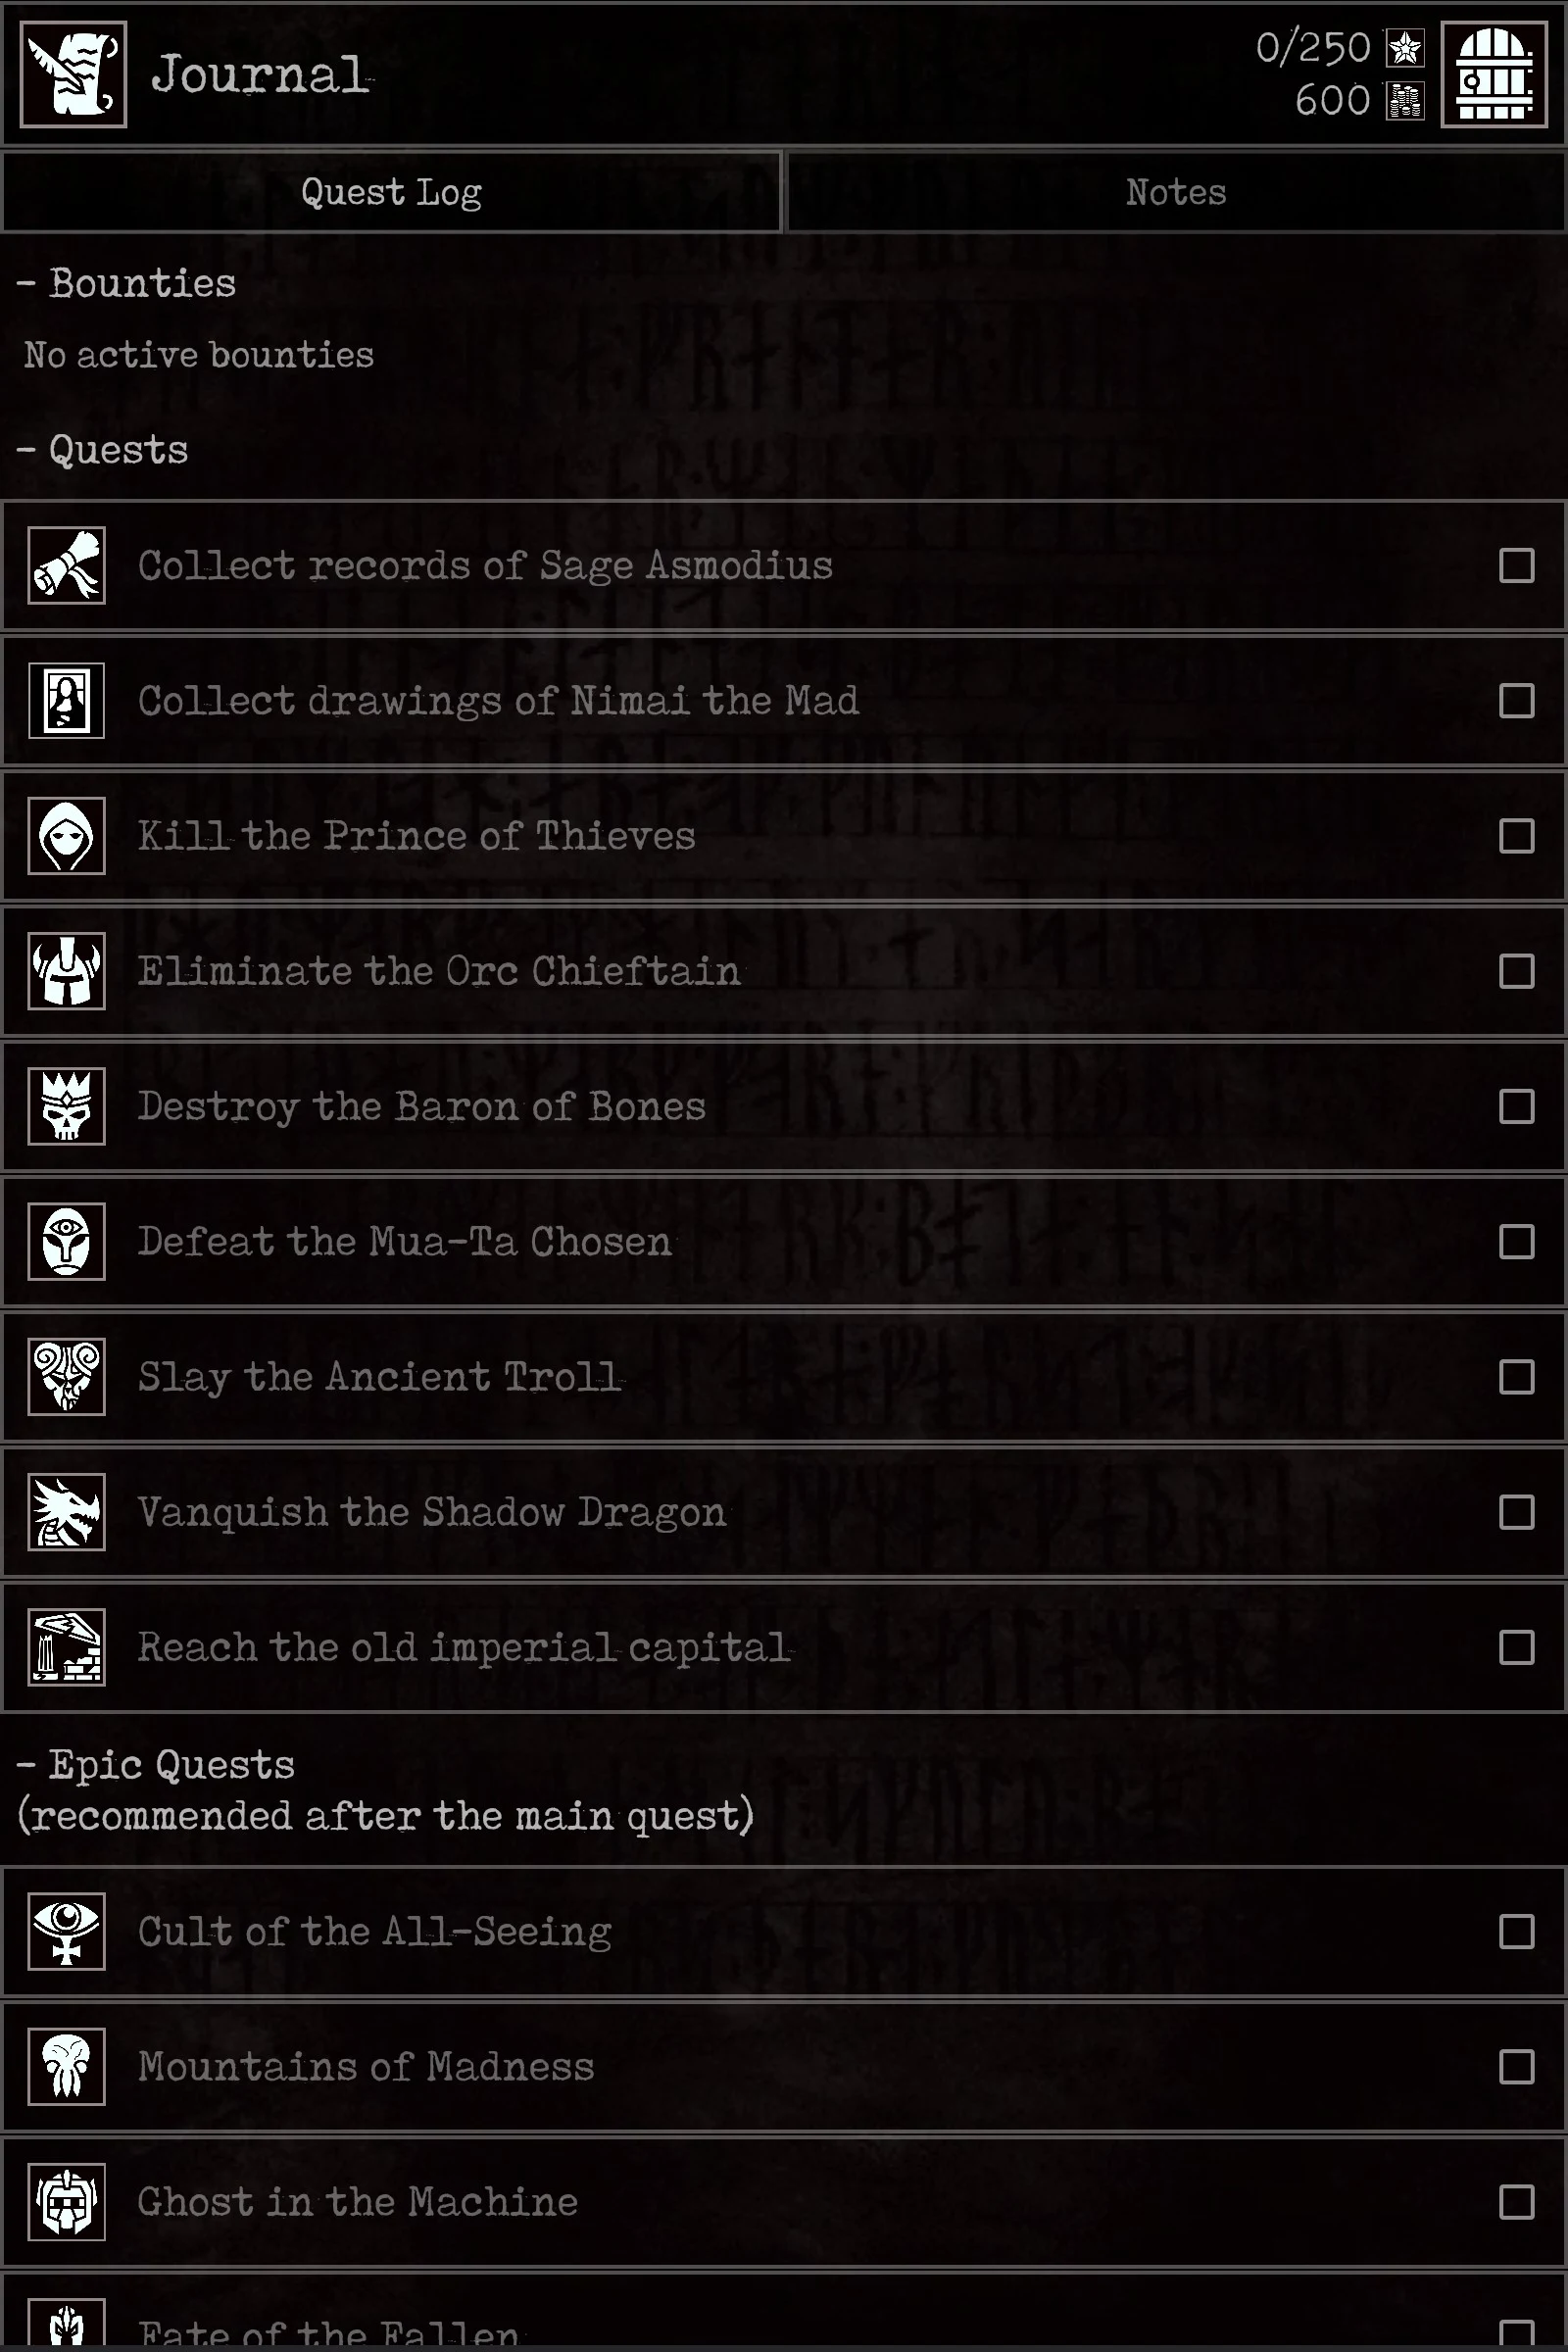Screen dimensions: 1568x2352
Task: Select the Shadow Dragon head icon
Action: pos(67,1512)
